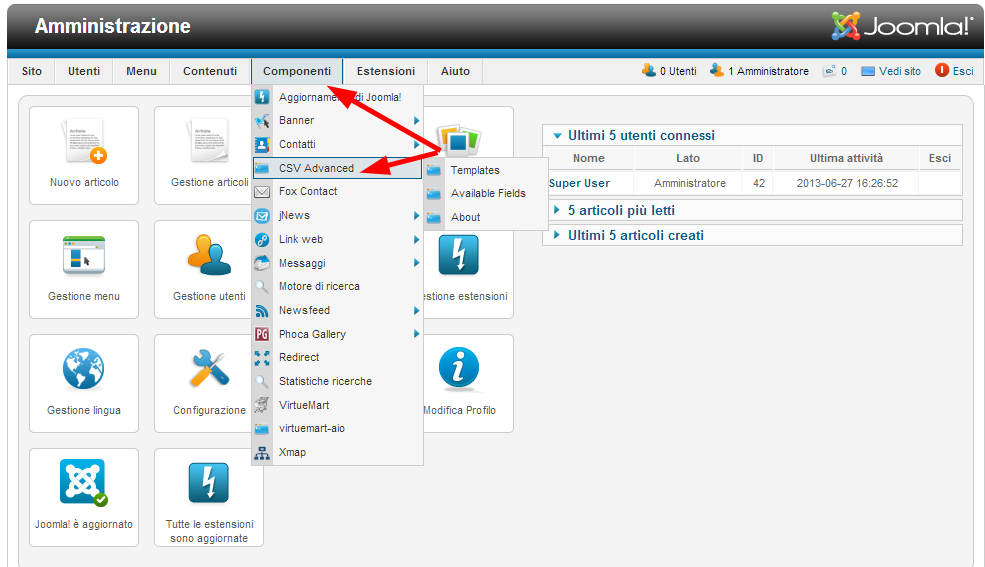Open the Estensioni menu
The width and height of the screenshot is (985, 567).
pyautogui.click(x=386, y=71)
